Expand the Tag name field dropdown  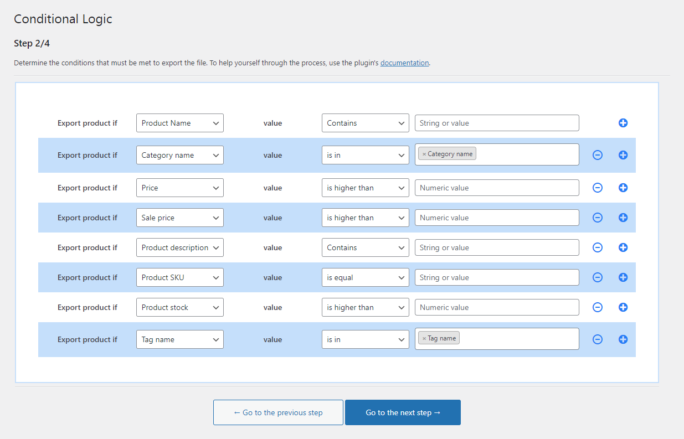coord(180,339)
